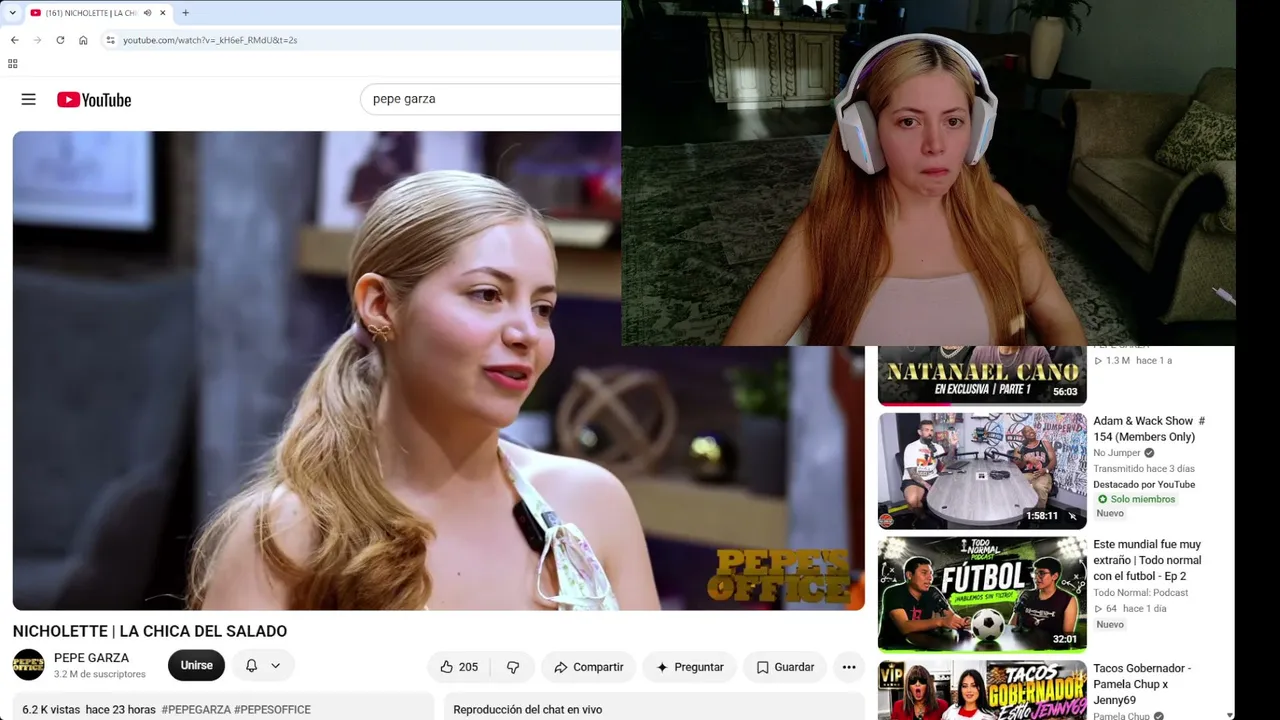Open 'Tacos Gobernador - Pamela Chup x Jenny69' title

coord(1142,684)
